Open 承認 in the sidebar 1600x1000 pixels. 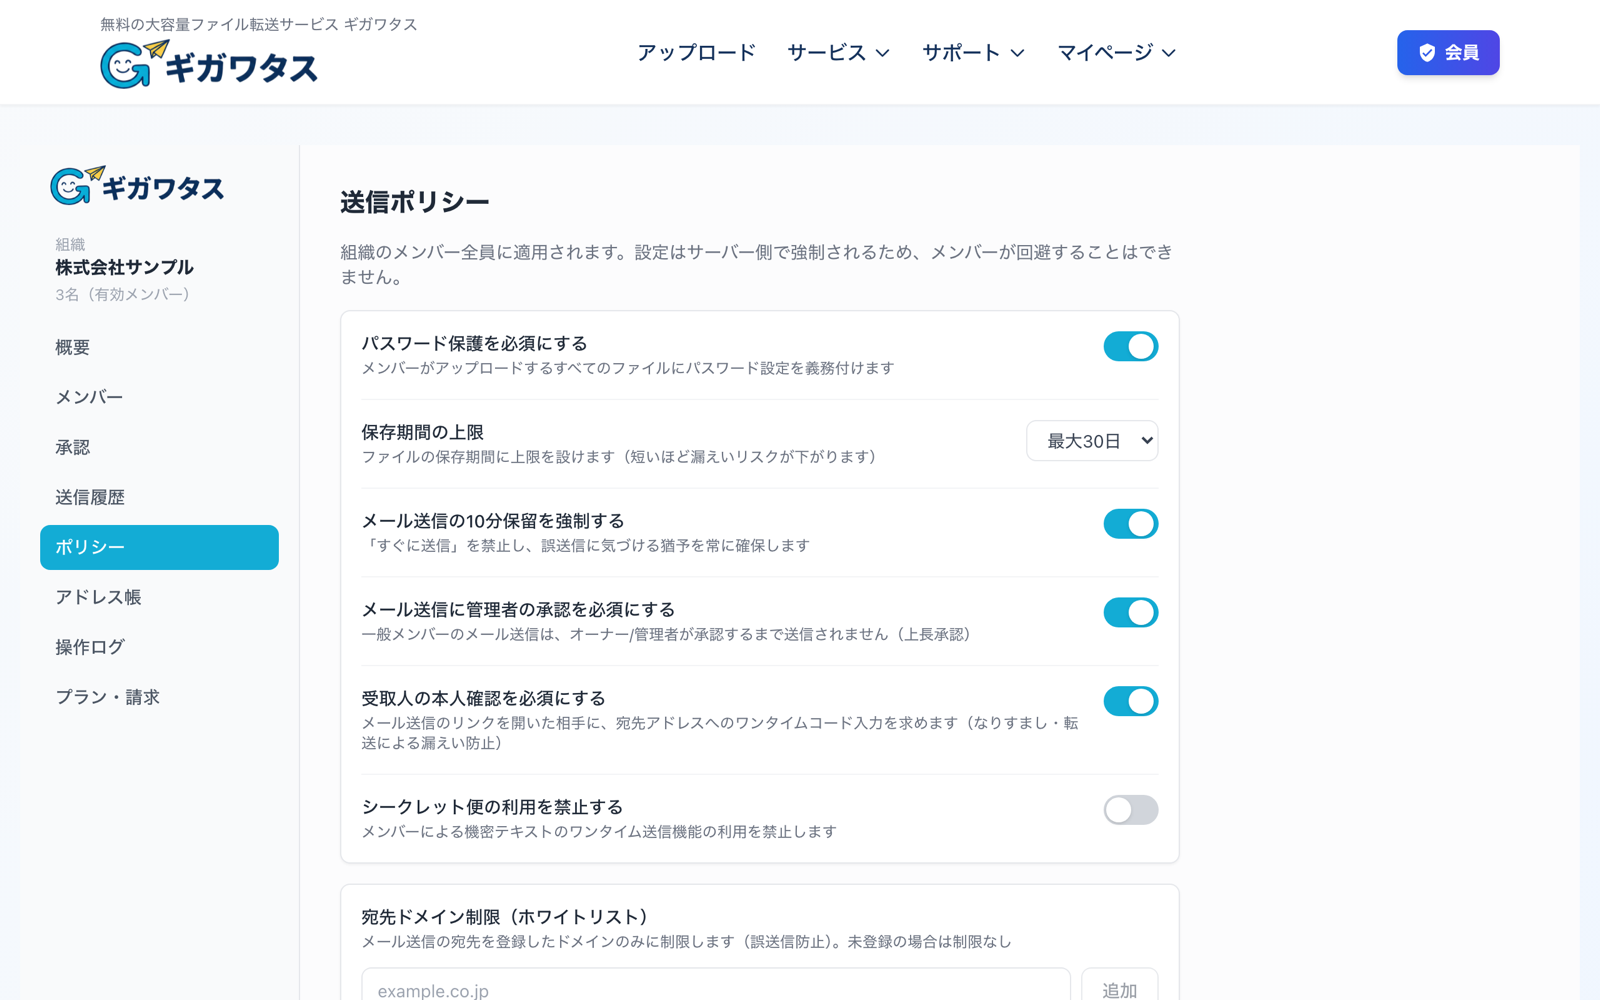pyautogui.click(x=159, y=447)
